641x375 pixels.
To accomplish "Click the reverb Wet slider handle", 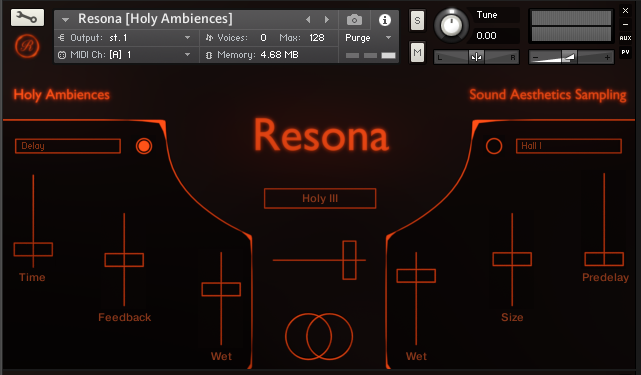I will pos(416,276).
